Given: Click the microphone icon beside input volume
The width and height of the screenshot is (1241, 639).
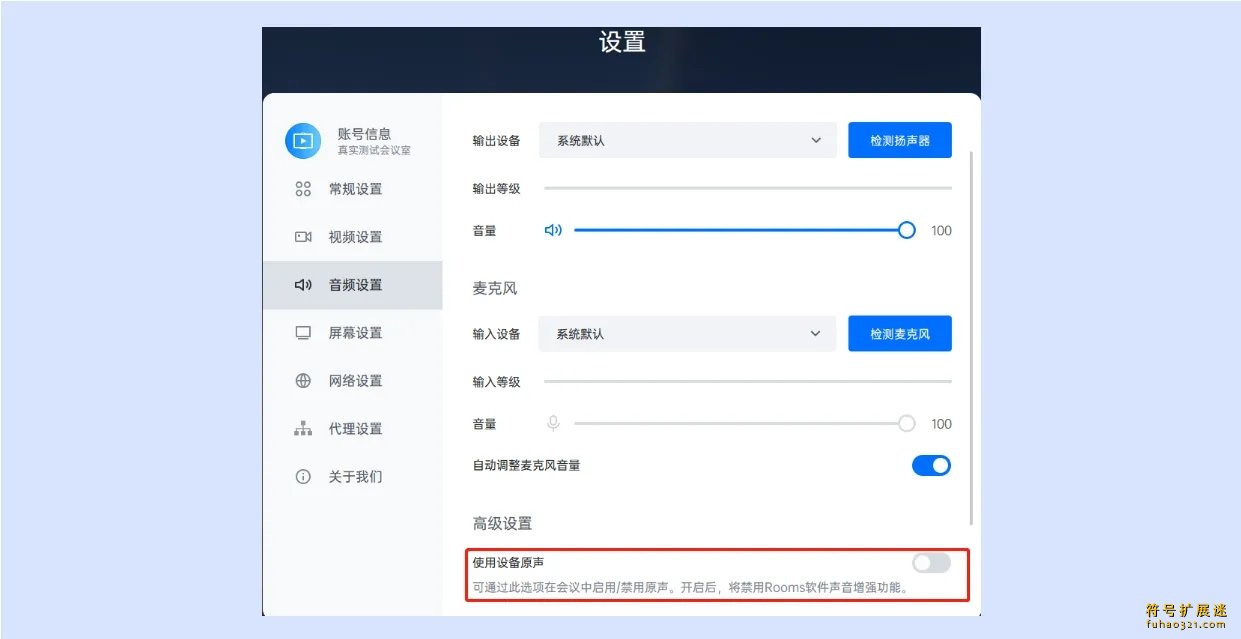Looking at the screenshot, I should [x=554, y=423].
